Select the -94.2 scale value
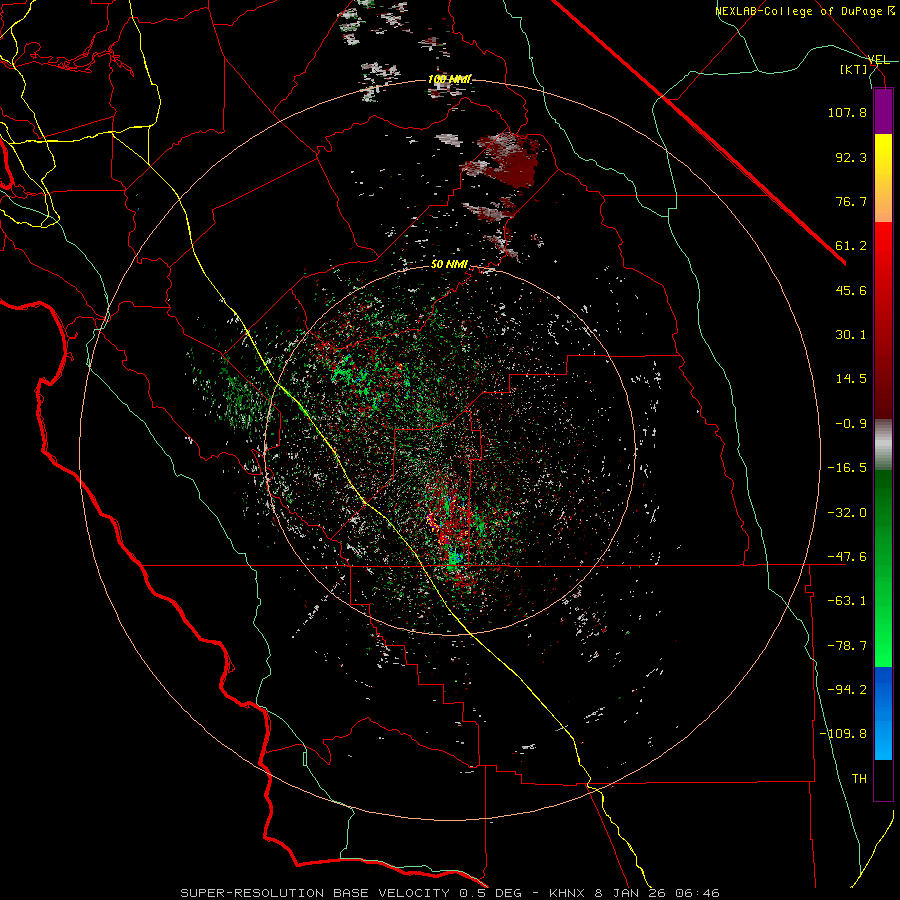Viewport: 900px width, 900px height. click(847, 690)
